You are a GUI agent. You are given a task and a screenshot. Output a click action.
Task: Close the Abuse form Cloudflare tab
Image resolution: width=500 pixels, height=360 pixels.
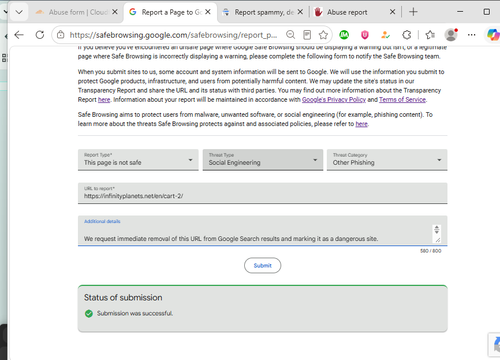coord(115,12)
